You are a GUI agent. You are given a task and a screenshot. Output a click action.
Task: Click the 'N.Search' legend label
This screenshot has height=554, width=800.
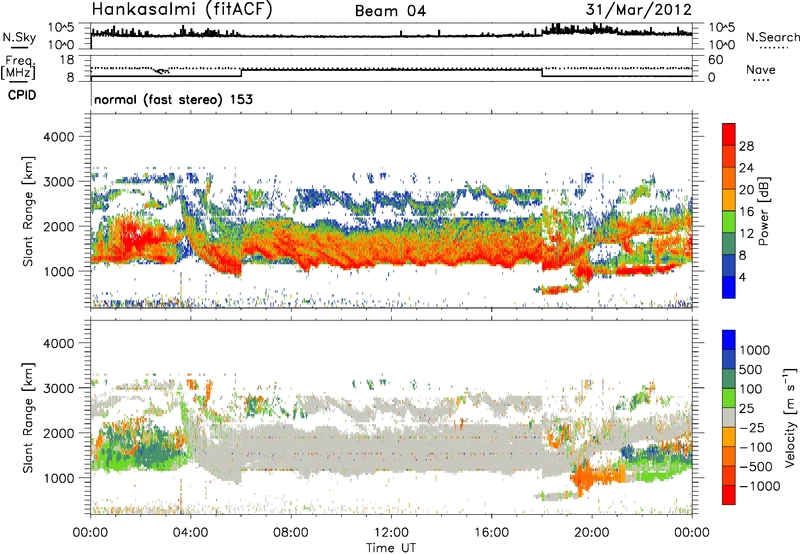(772, 37)
